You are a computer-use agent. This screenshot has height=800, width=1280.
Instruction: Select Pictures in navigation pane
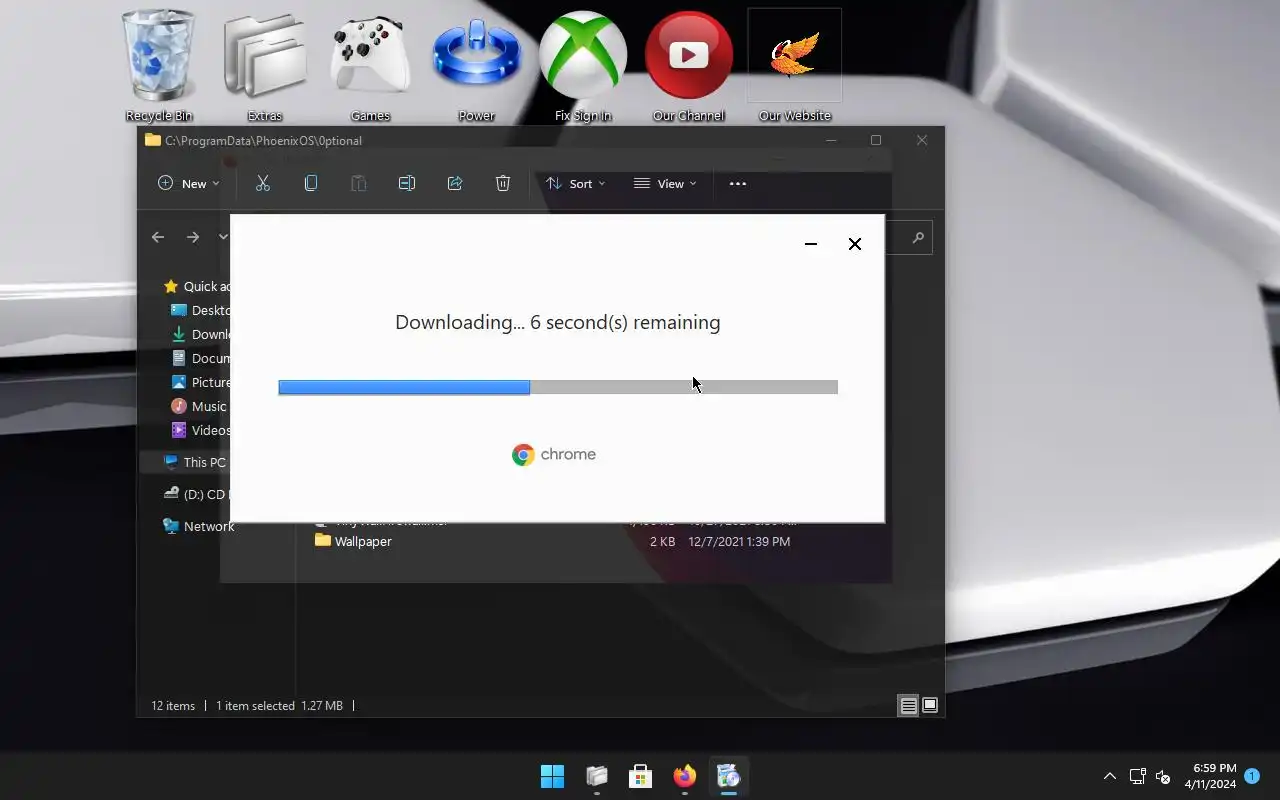pyautogui.click(x=201, y=382)
